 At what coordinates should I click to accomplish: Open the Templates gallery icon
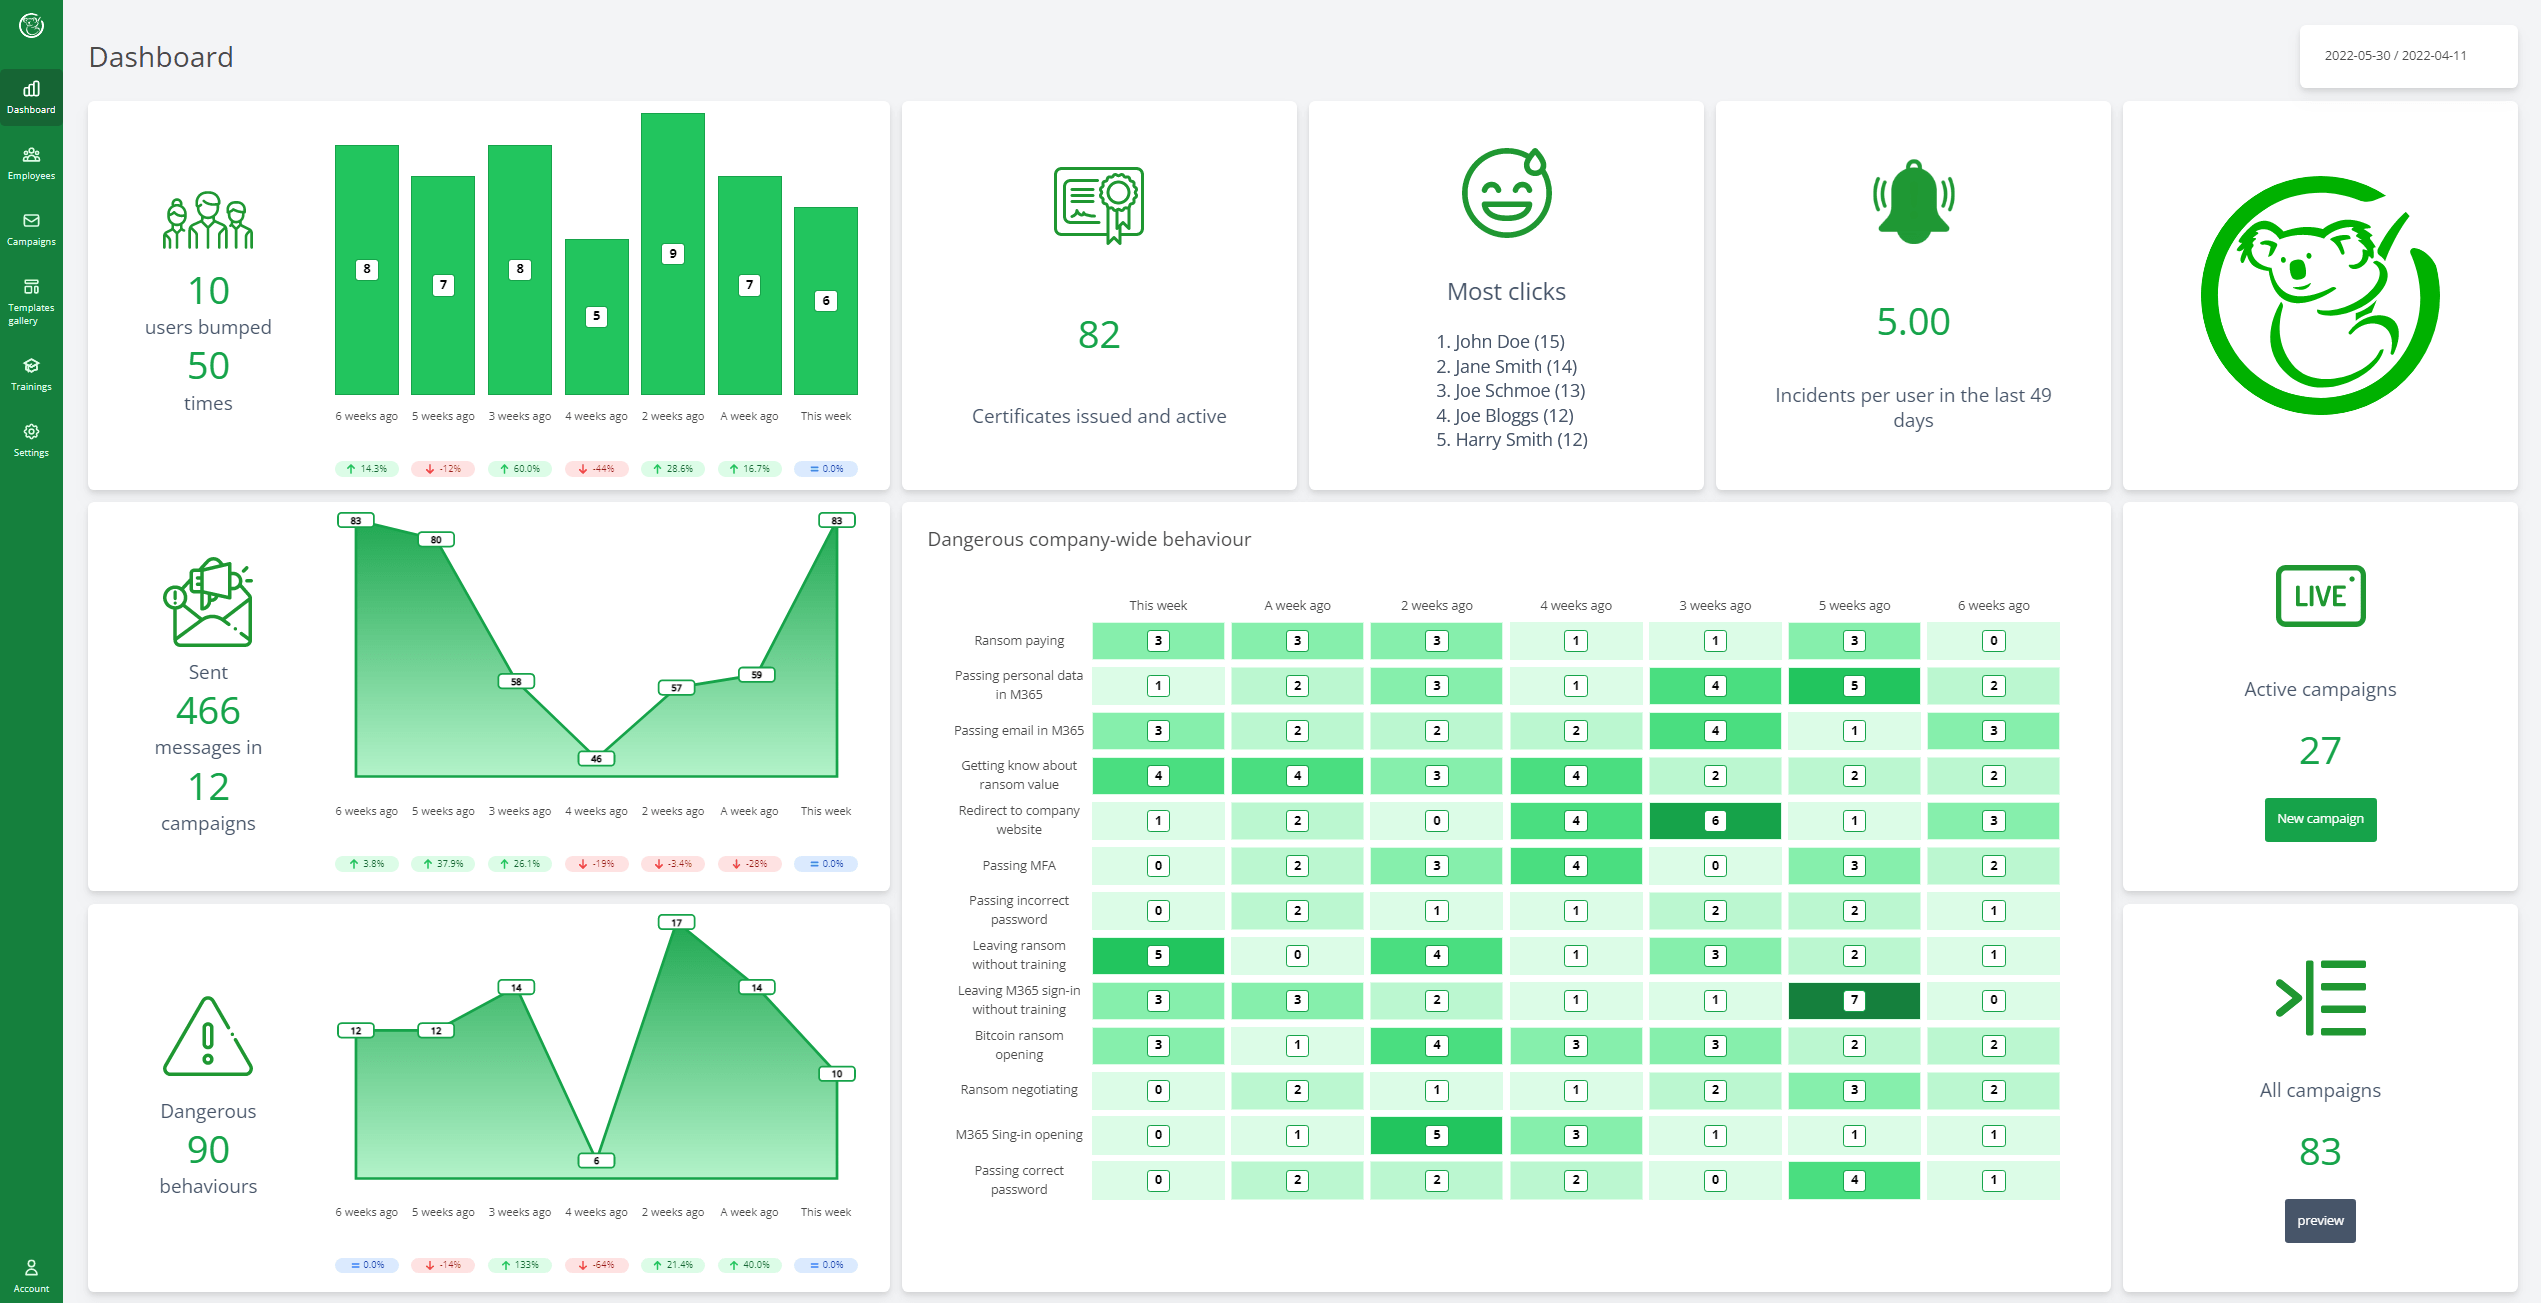(x=31, y=287)
